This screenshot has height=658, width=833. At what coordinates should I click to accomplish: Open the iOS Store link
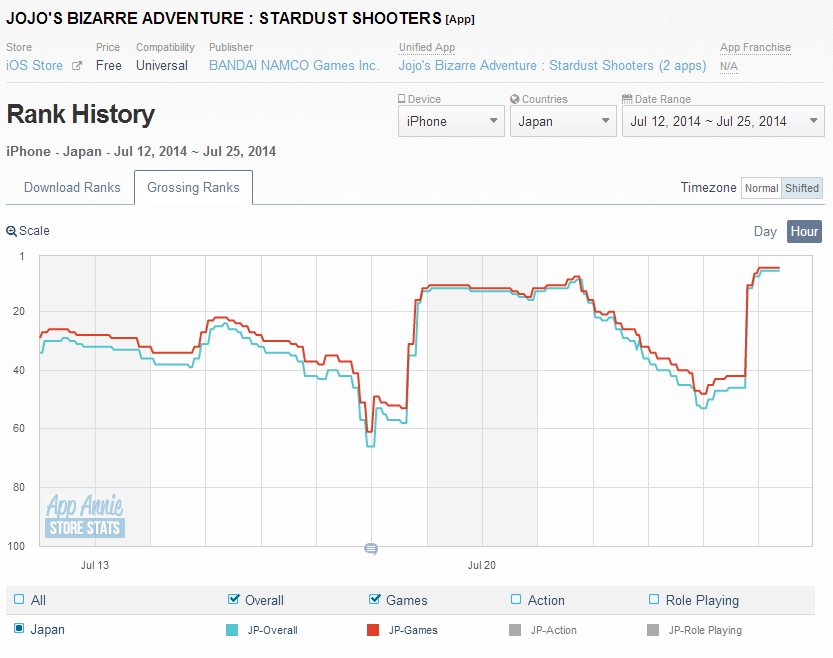point(35,65)
